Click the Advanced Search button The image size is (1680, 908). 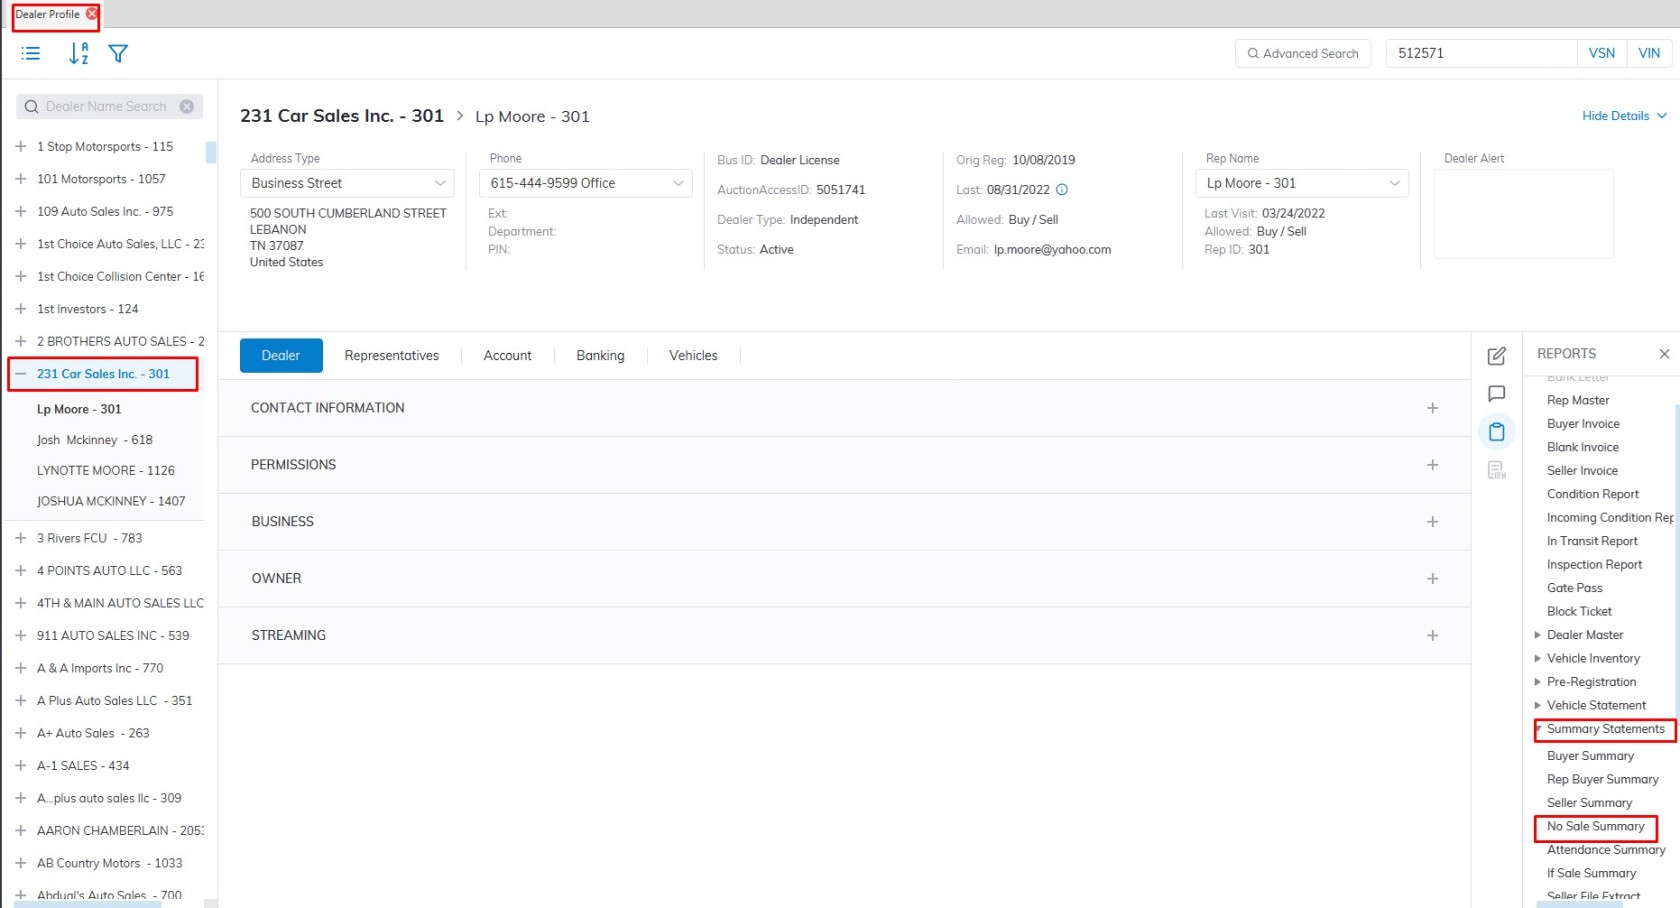click(1302, 54)
